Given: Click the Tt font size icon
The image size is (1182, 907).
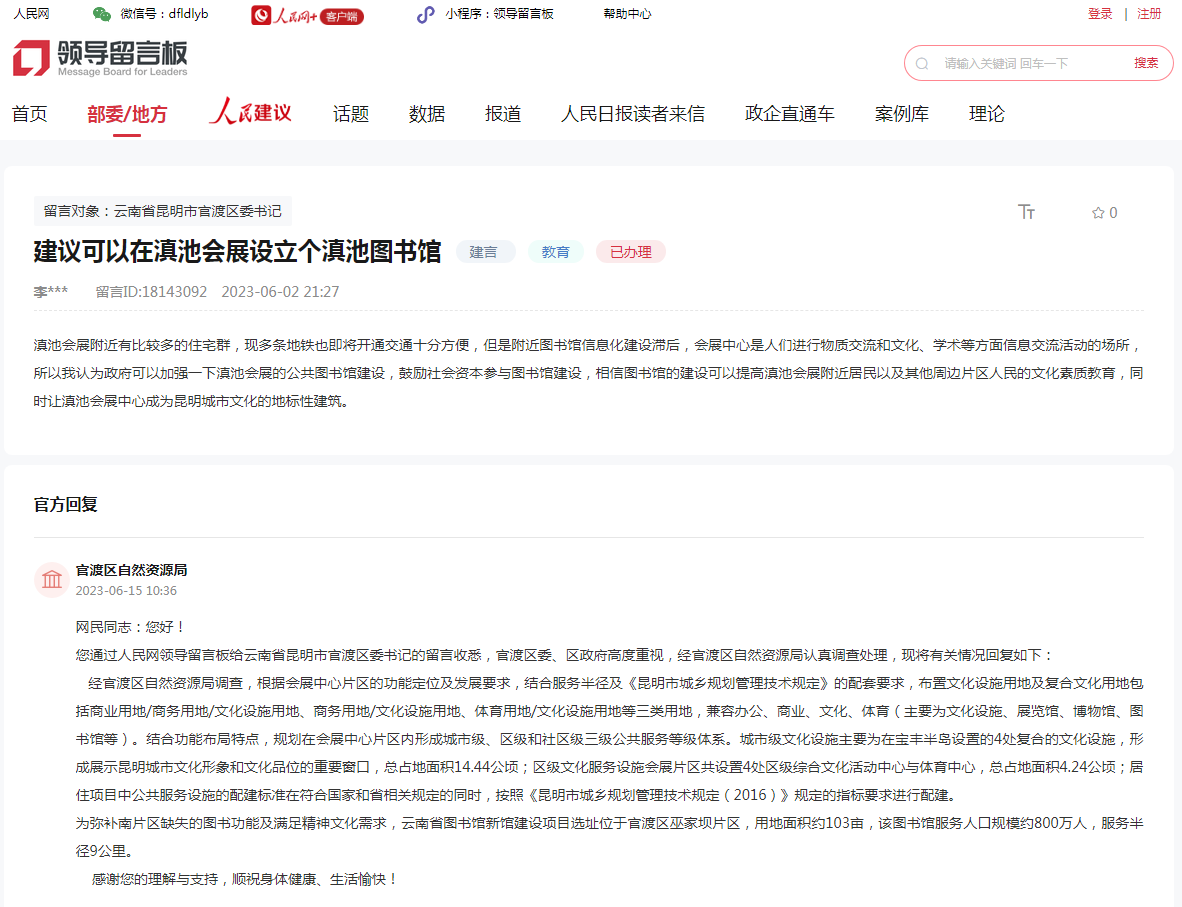Looking at the screenshot, I should click(1026, 212).
